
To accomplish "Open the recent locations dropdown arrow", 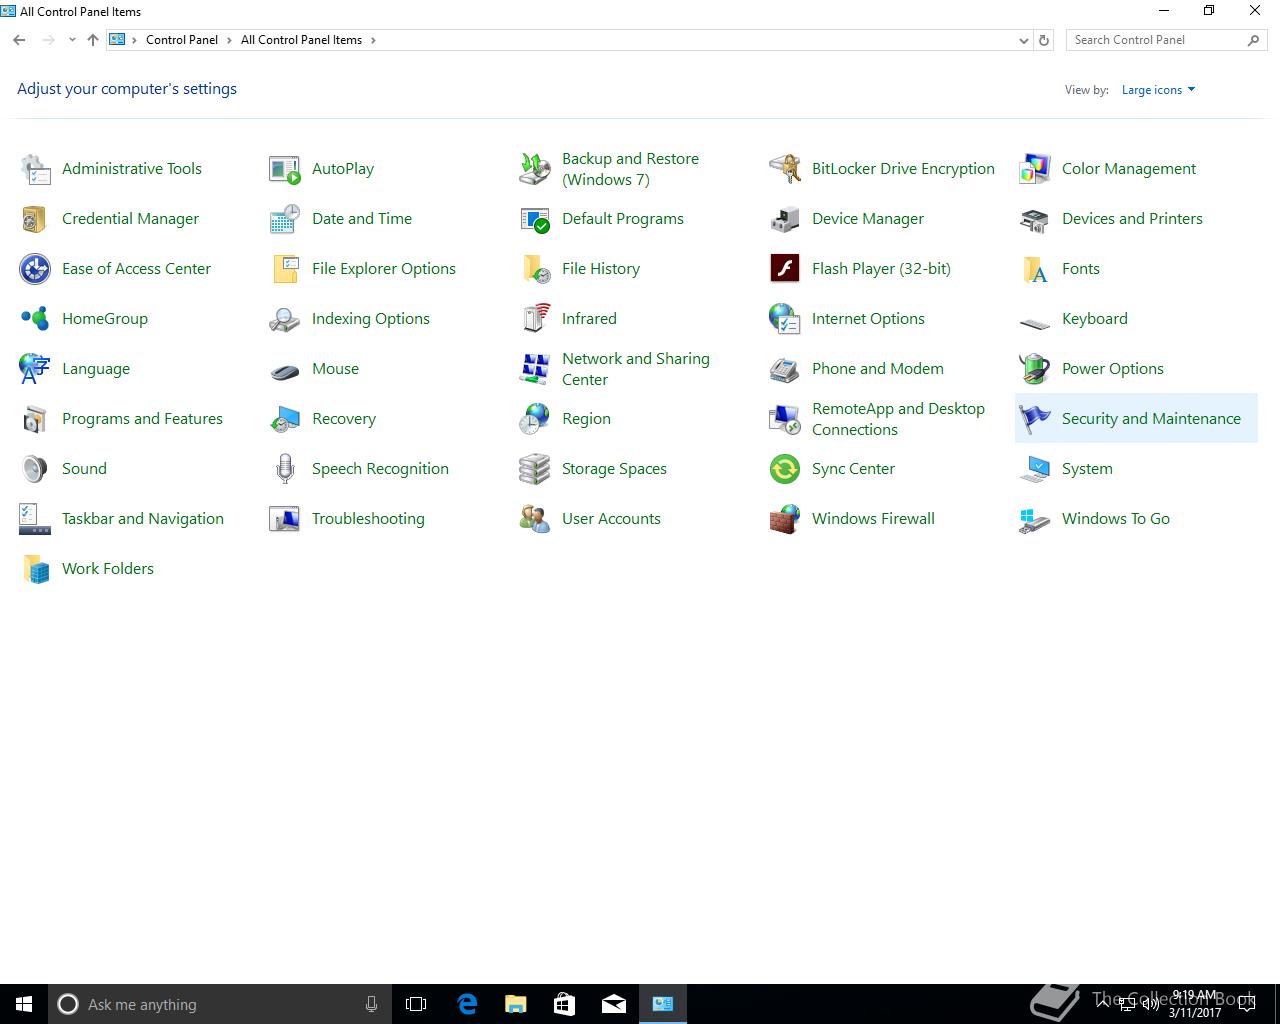I will tap(72, 40).
